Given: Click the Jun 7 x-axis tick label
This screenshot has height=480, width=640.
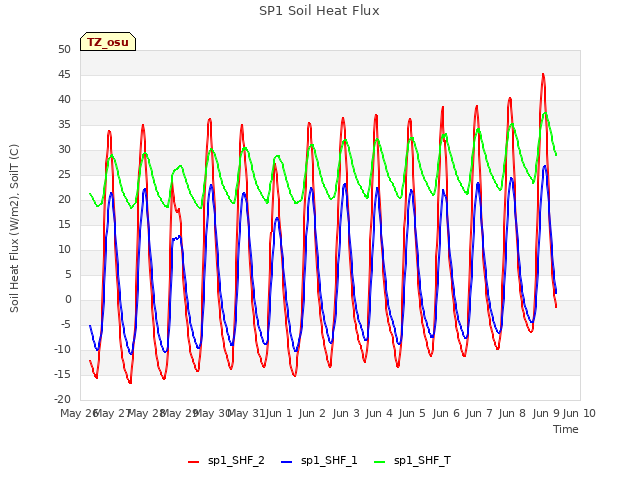Looking at the screenshot, I should click(x=479, y=413).
